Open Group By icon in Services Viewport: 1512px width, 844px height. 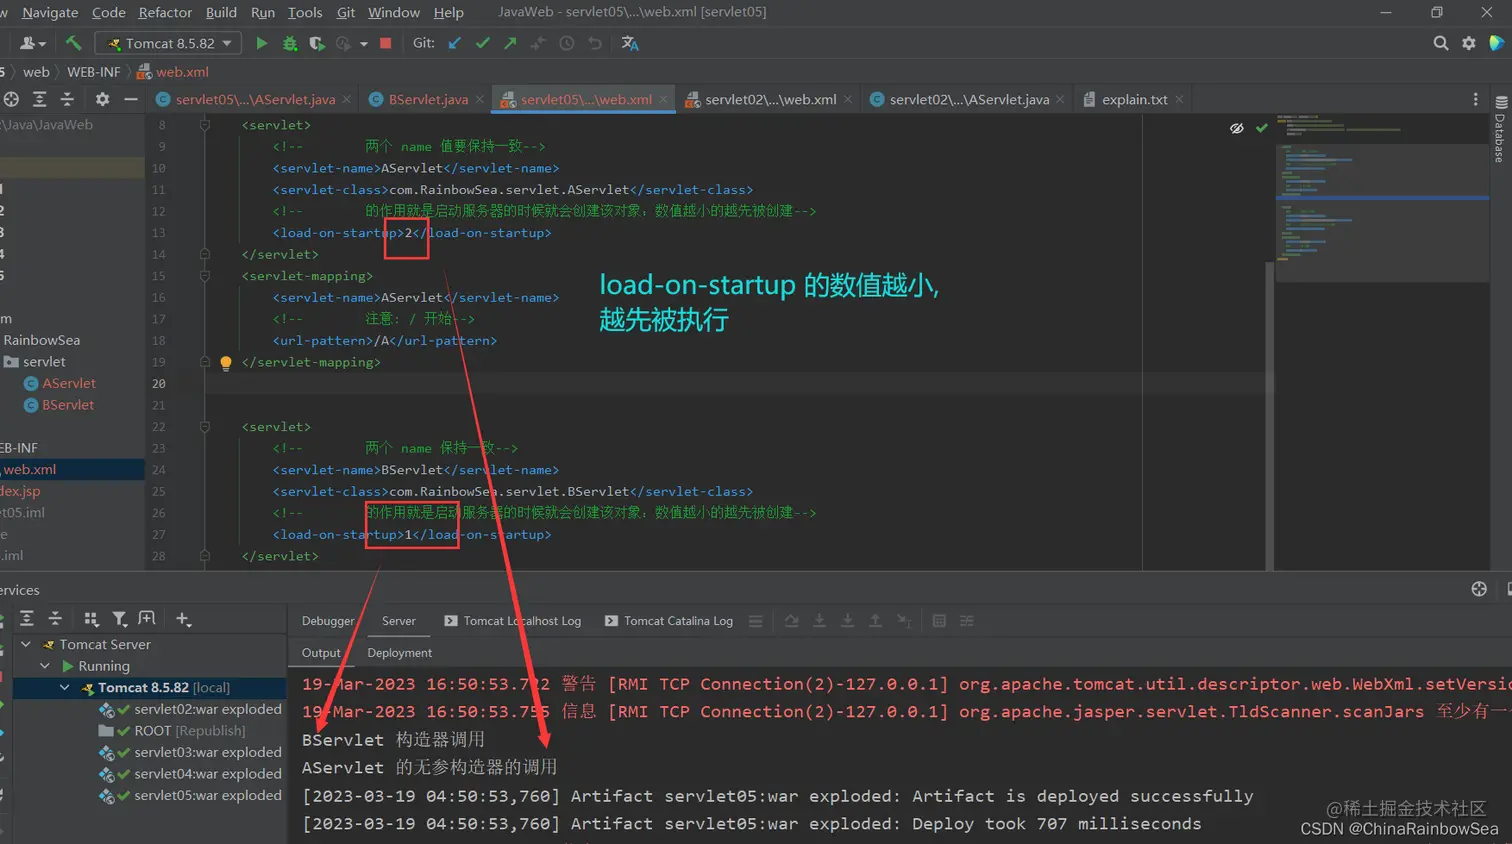(91, 619)
